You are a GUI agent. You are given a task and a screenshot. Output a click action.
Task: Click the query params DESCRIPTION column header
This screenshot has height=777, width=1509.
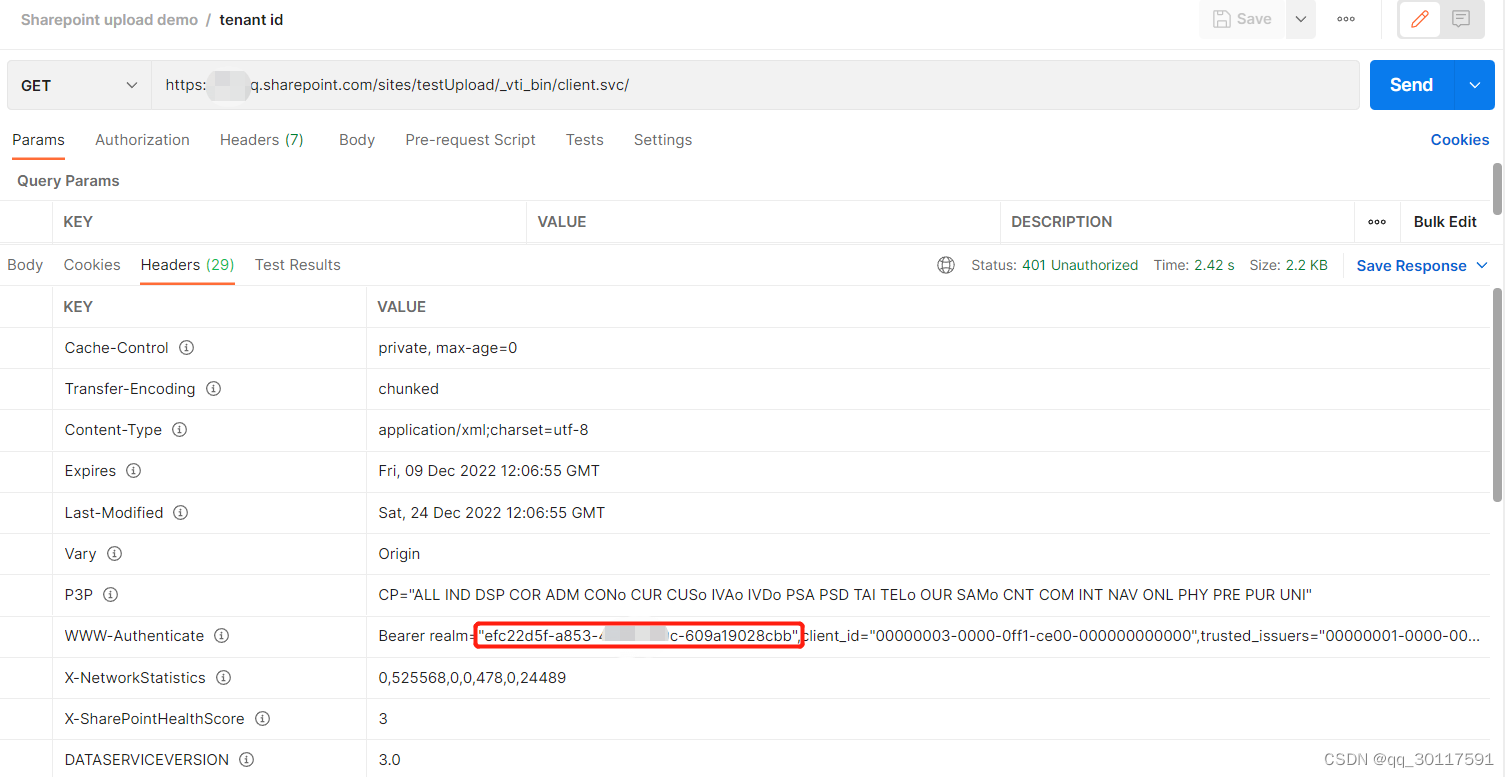click(1061, 222)
